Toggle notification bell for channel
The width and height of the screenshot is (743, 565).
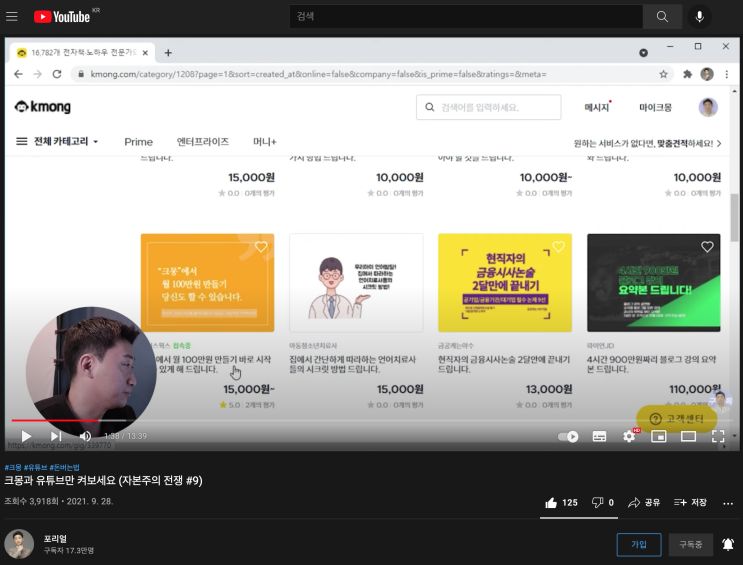pos(728,544)
